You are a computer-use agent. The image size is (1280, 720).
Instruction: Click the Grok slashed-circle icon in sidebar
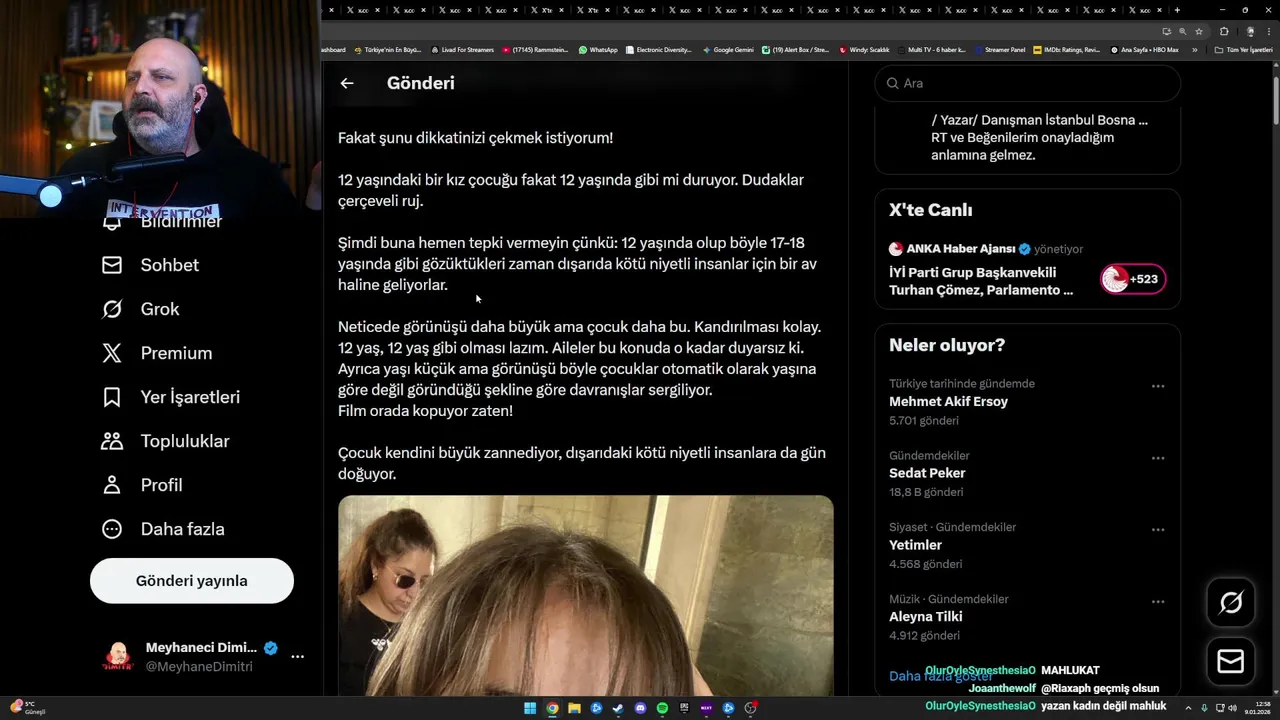112,309
